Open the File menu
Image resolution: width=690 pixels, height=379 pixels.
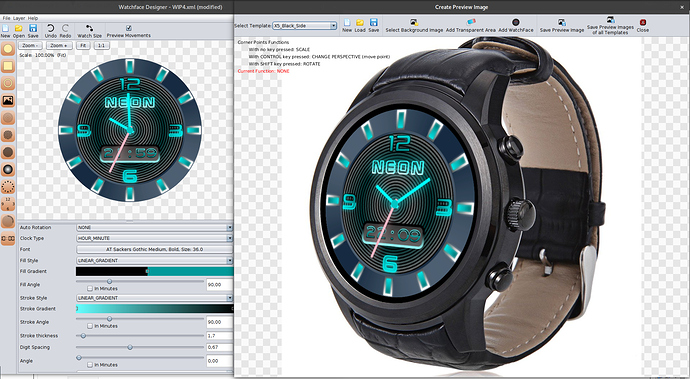[x=6, y=18]
